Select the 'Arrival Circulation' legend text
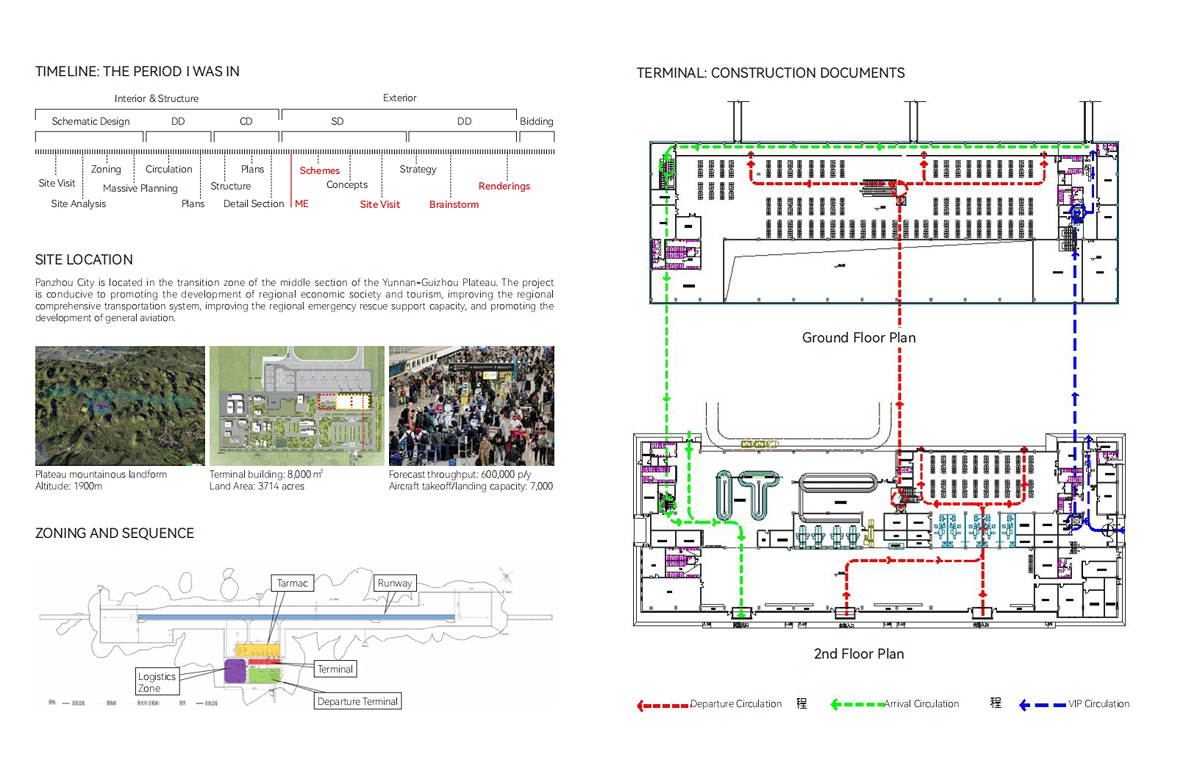This screenshot has height=776, width=1200. click(x=921, y=704)
